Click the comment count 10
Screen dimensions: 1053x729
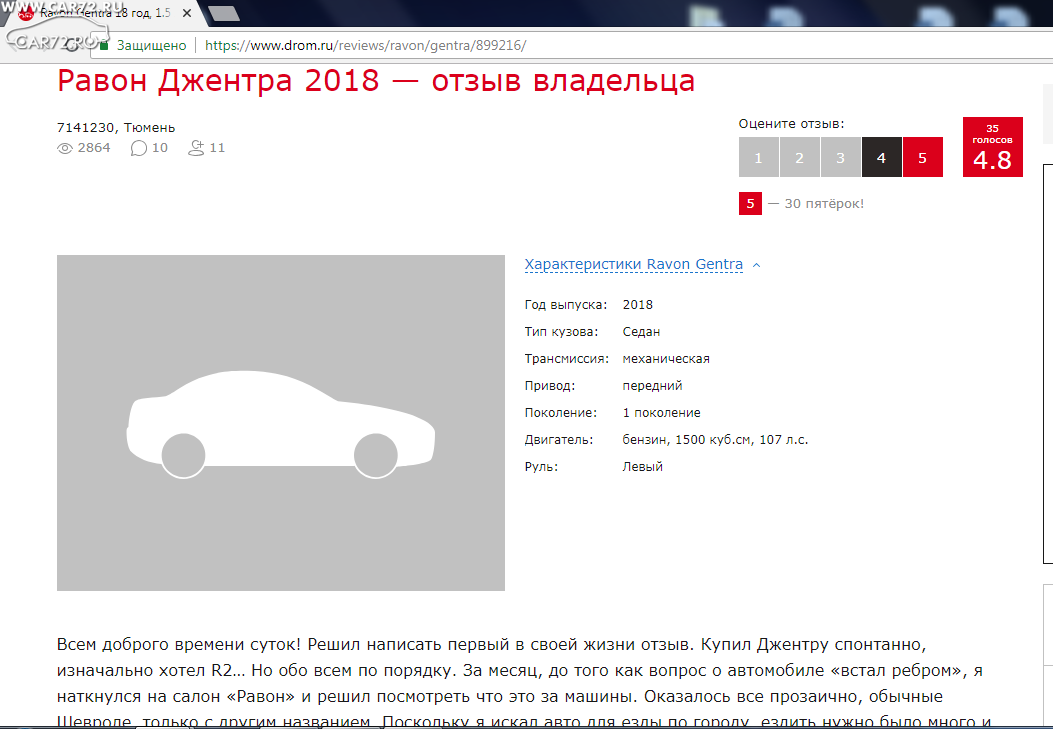click(x=160, y=148)
